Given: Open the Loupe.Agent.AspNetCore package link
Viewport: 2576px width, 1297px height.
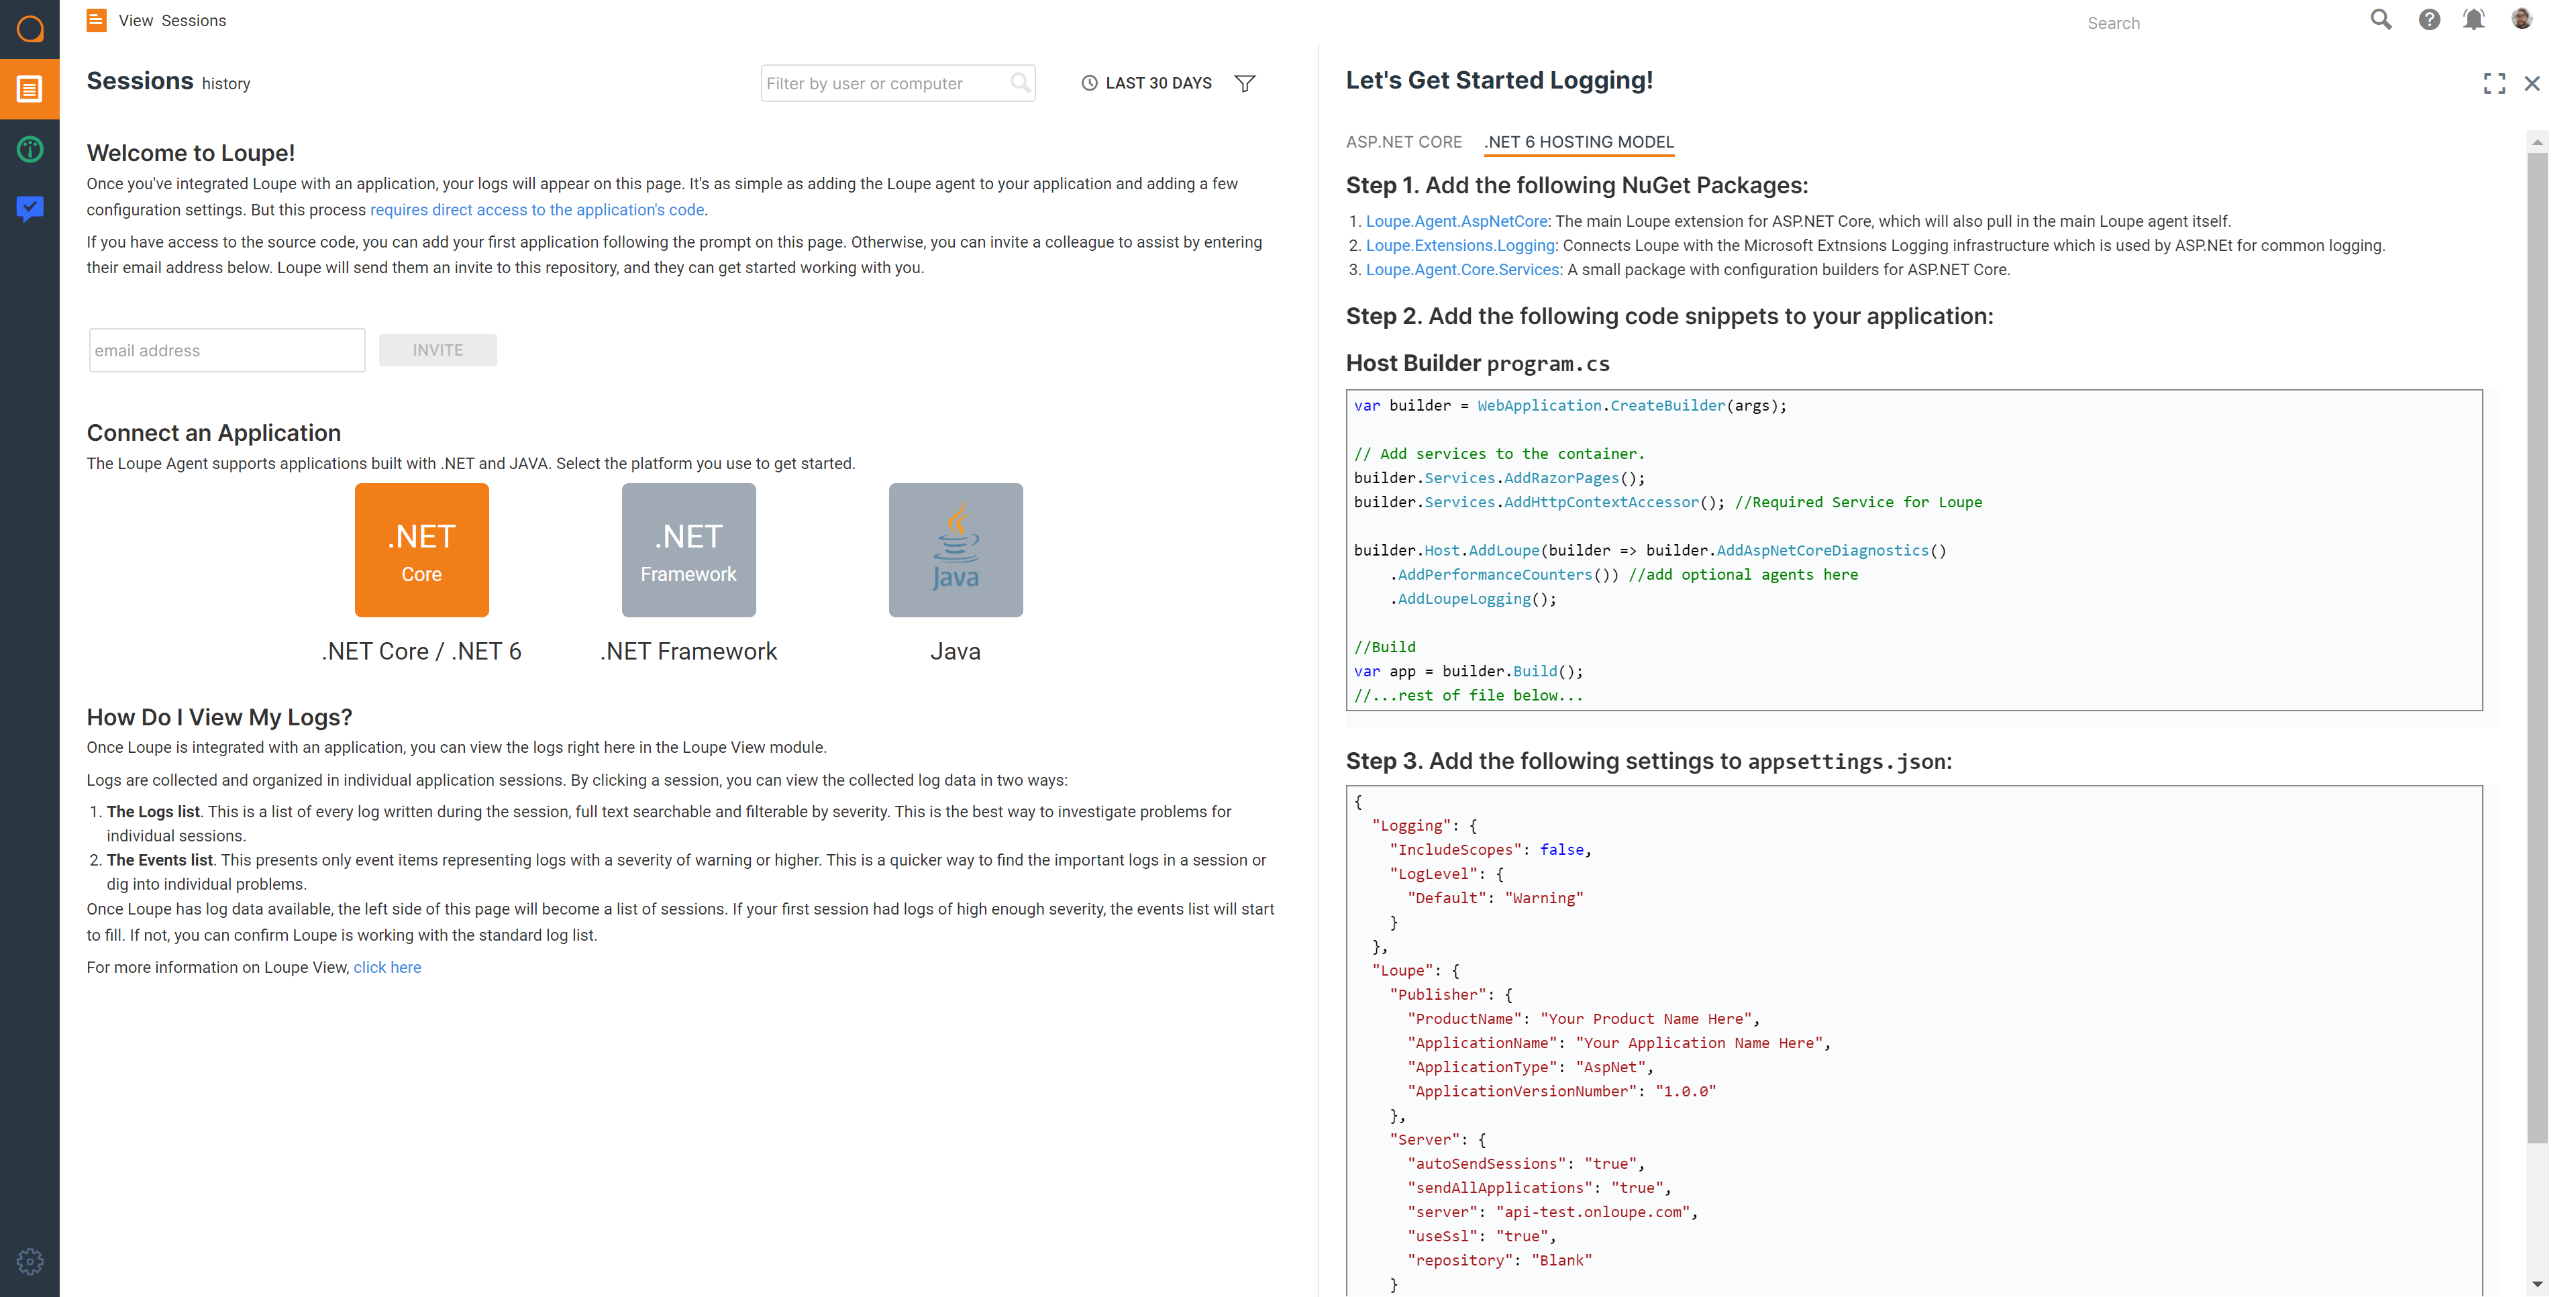Looking at the screenshot, I should point(1457,221).
